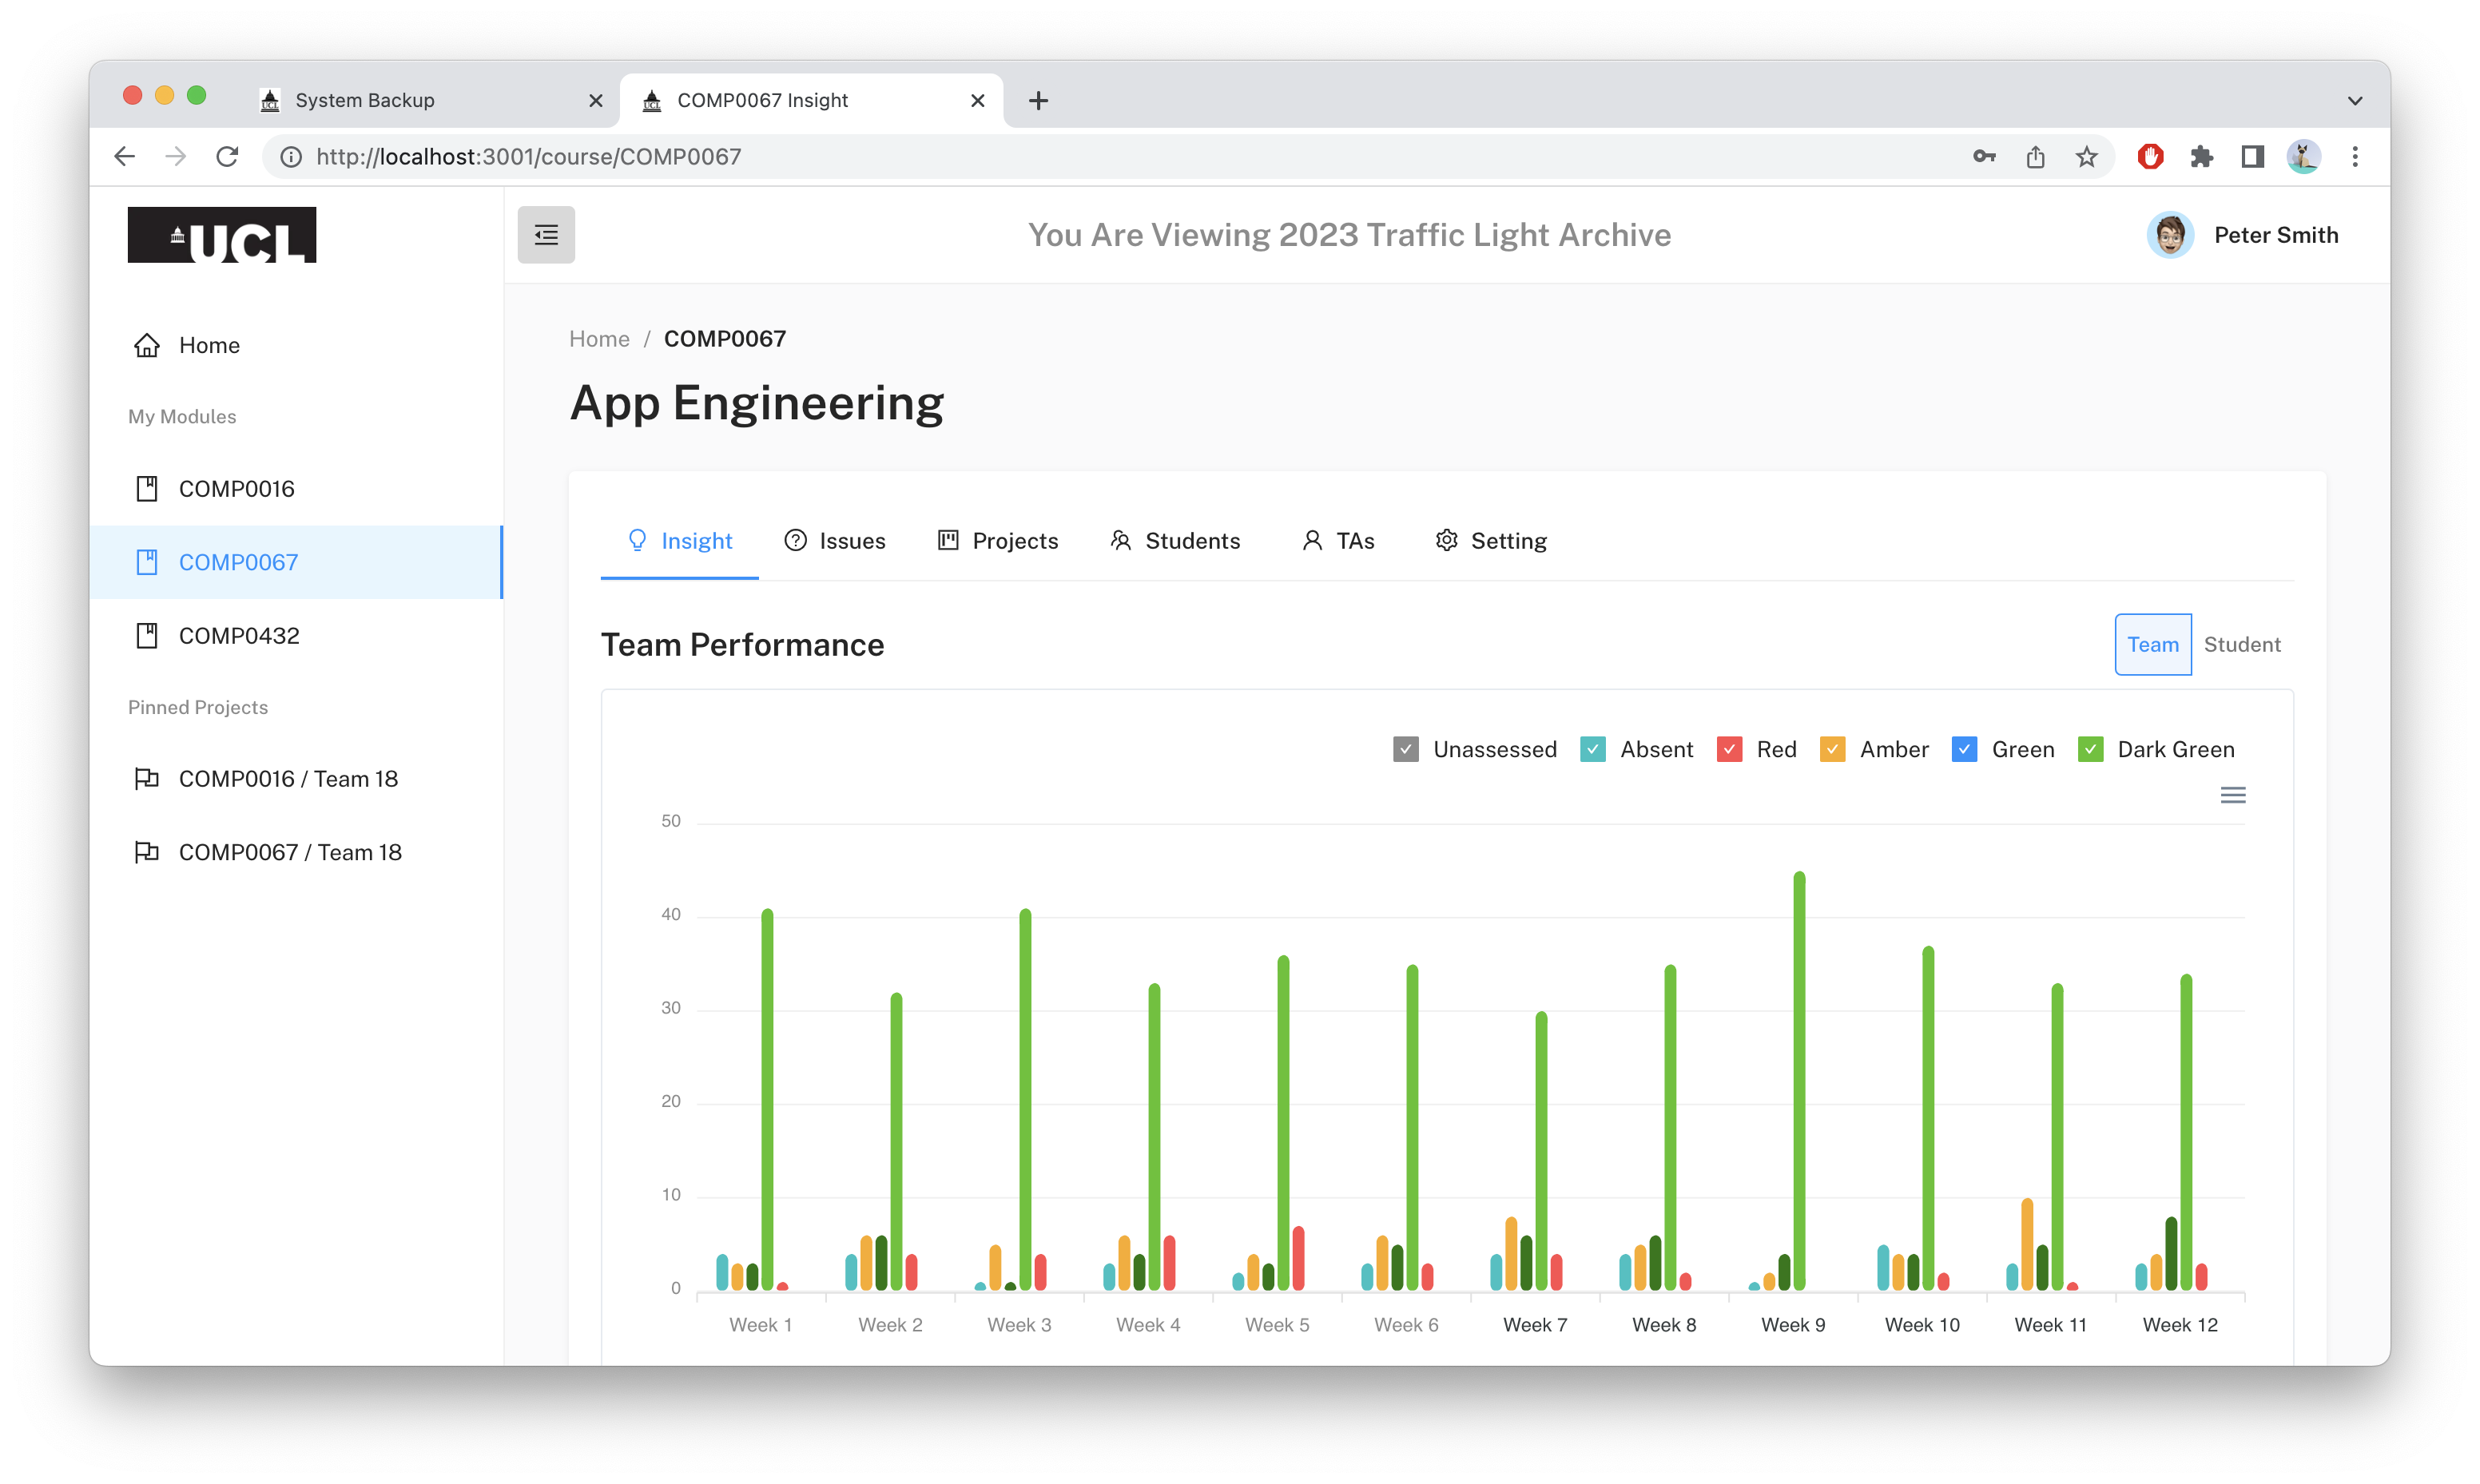Open the chart hamburger menu icon

[x=2232, y=795]
